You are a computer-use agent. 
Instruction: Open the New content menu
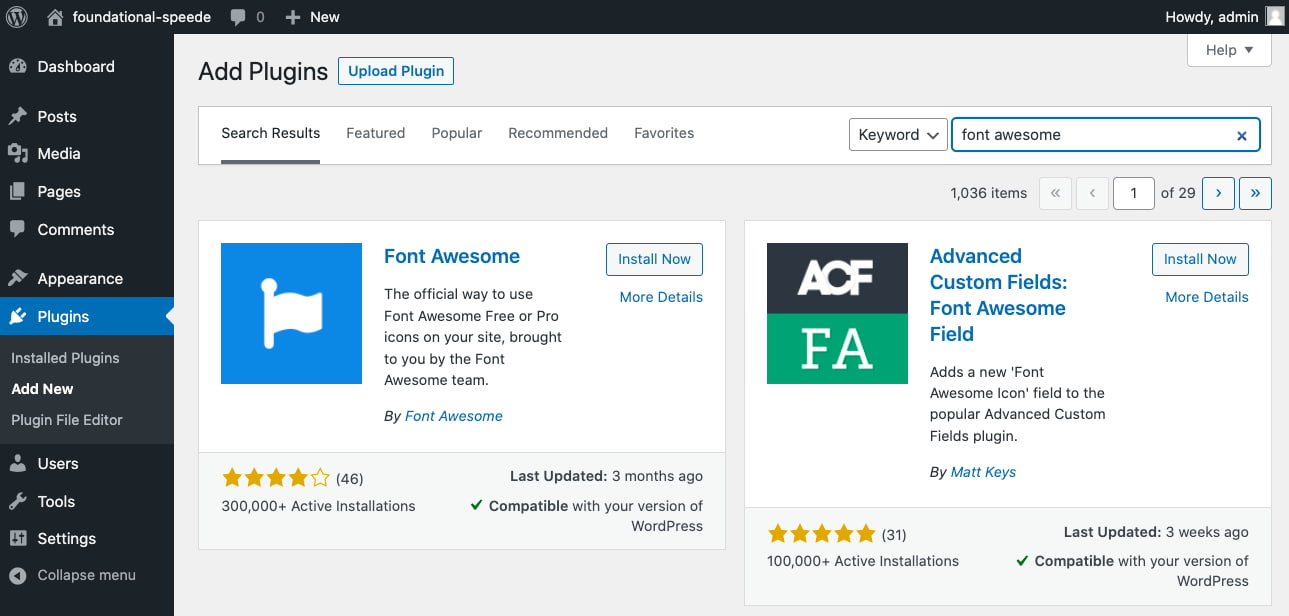312,17
